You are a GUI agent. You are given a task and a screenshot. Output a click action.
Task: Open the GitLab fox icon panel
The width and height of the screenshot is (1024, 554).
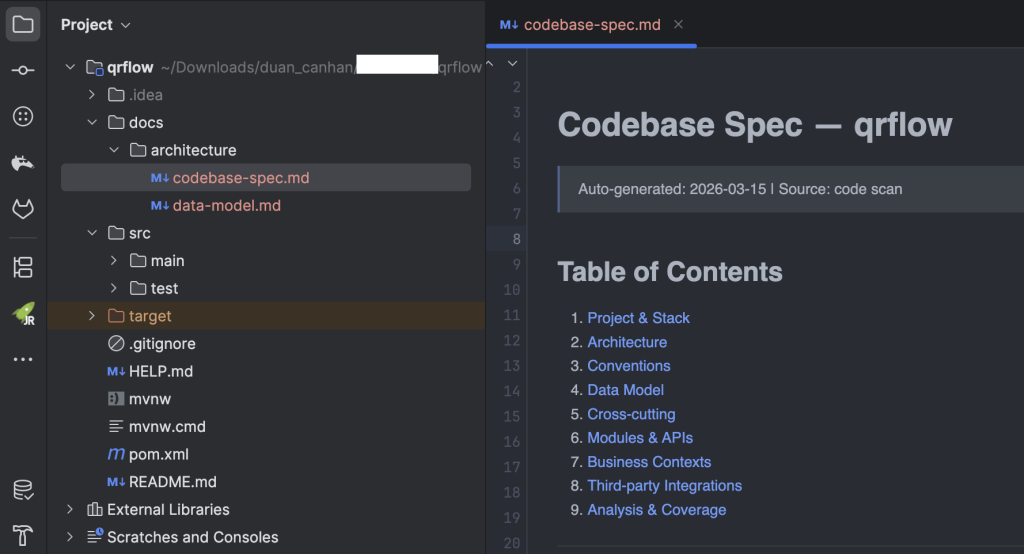pos(23,209)
